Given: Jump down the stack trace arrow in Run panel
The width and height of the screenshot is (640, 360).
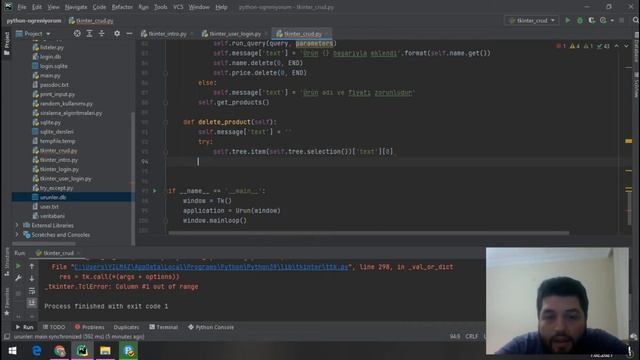Looking at the screenshot, I should pos(31,278).
